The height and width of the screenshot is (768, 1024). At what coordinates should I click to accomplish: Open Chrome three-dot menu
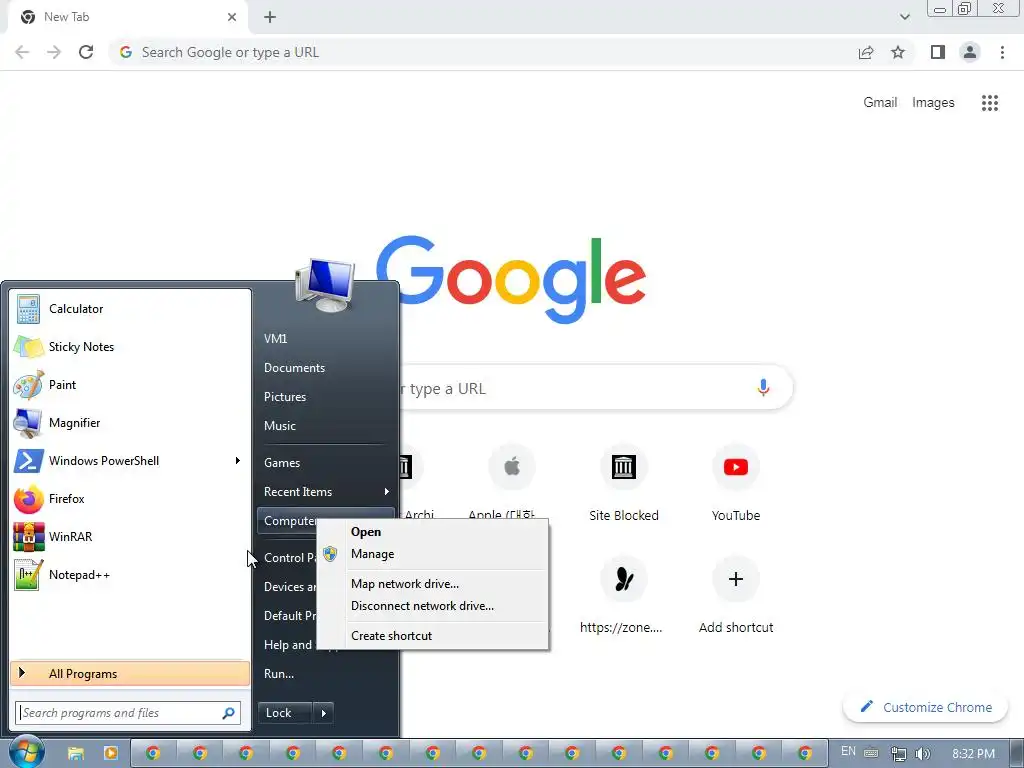point(1002,52)
